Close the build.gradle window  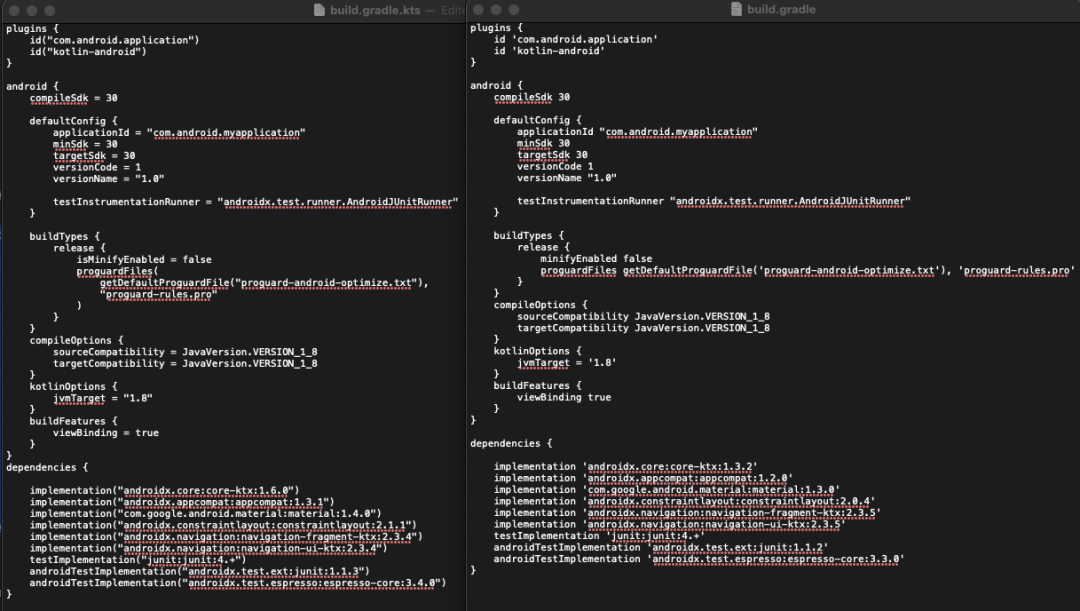point(478,10)
